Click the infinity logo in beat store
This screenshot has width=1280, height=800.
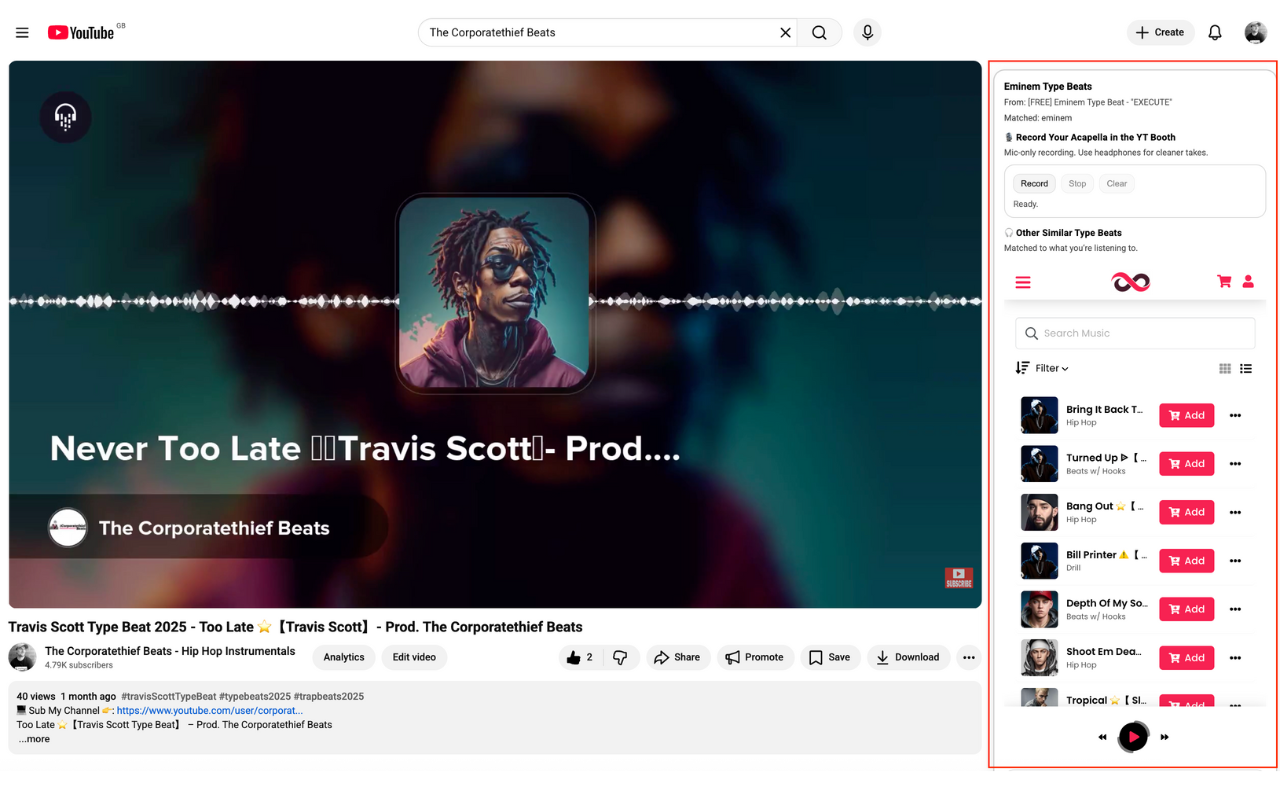click(1131, 283)
